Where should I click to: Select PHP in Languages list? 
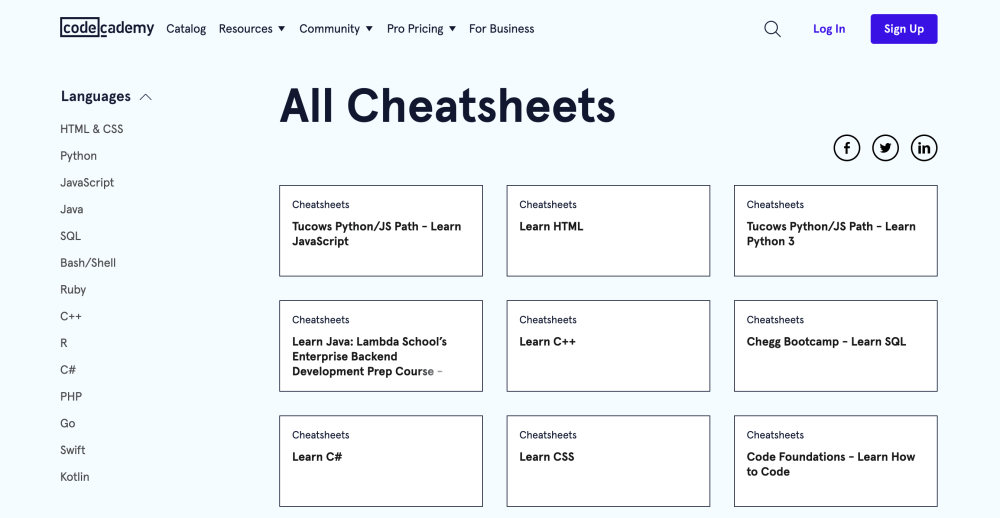pyautogui.click(x=71, y=397)
